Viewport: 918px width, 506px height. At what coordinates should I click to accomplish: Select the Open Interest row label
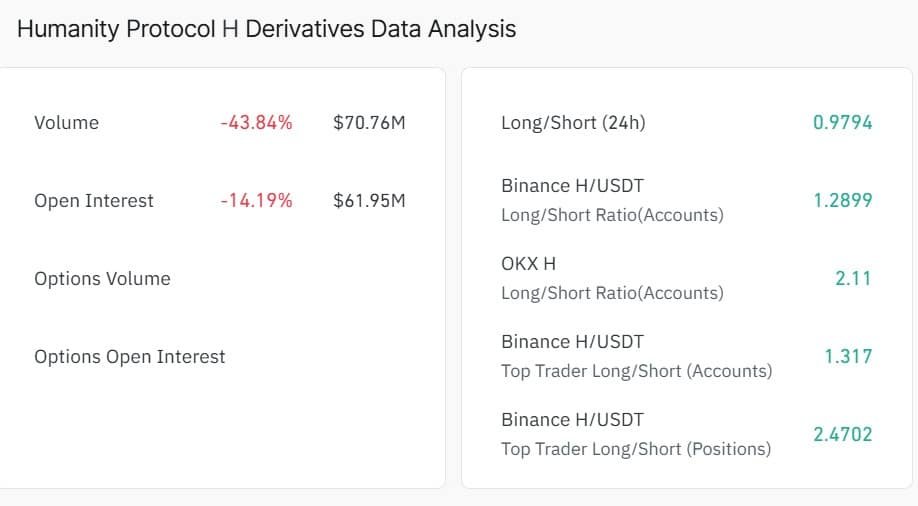click(94, 201)
